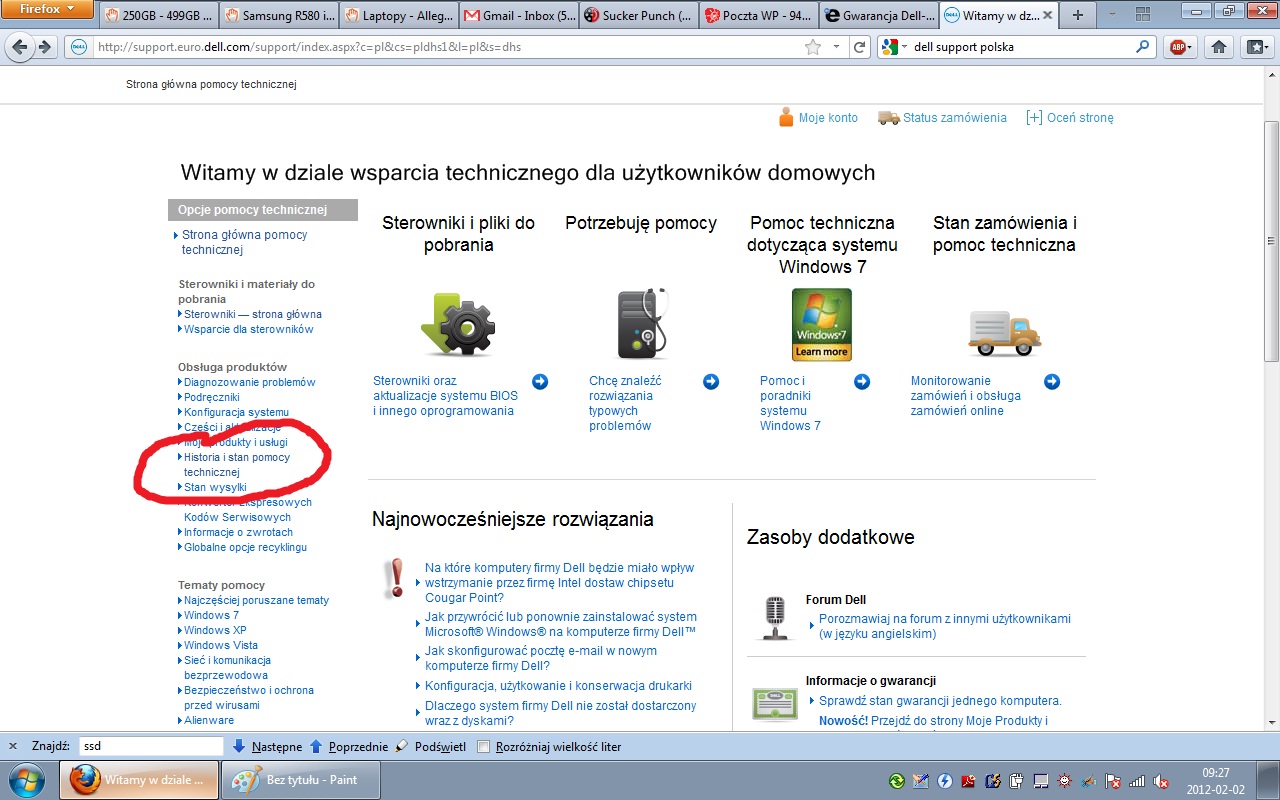Image resolution: width=1280 pixels, height=800 pixels.
Task: Click the Podświetl highlight button
Action: tap(431, 747)
